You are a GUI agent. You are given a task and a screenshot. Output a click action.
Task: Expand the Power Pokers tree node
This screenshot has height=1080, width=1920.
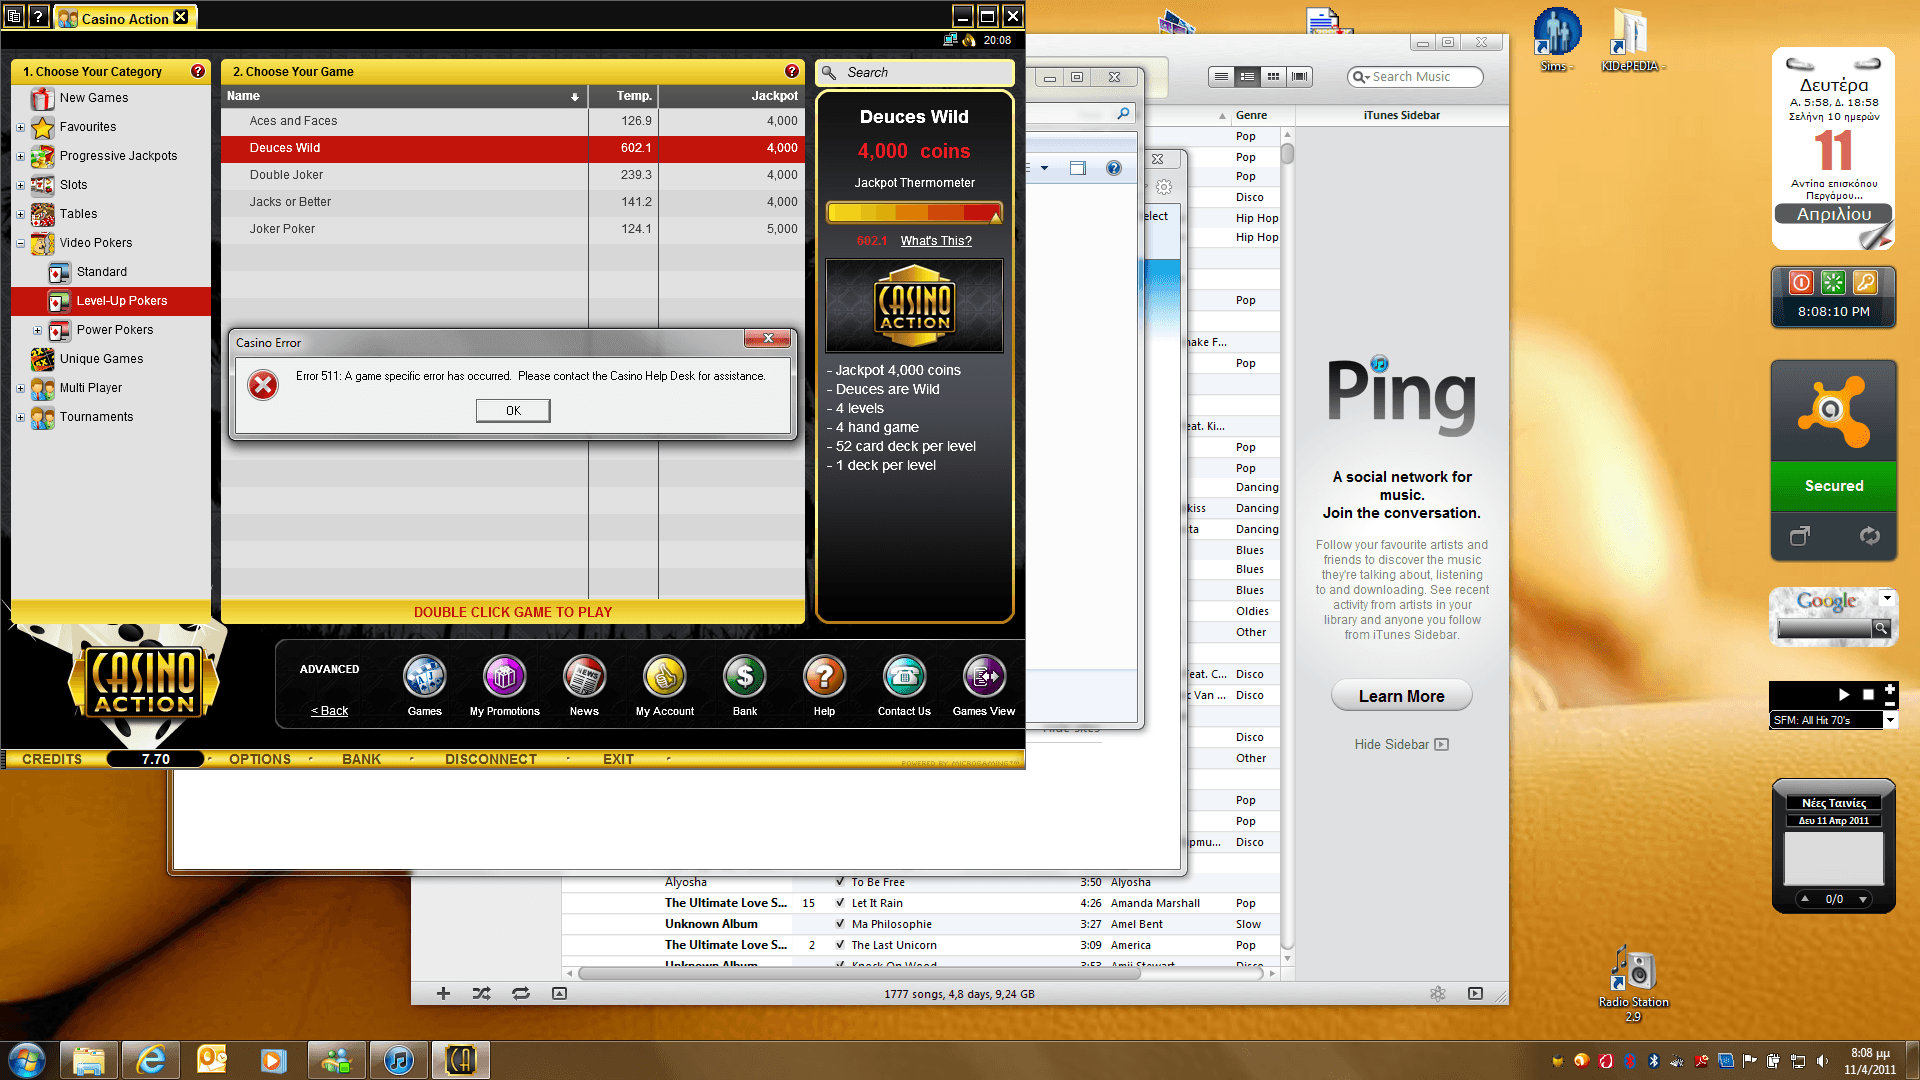coord(37,330)
